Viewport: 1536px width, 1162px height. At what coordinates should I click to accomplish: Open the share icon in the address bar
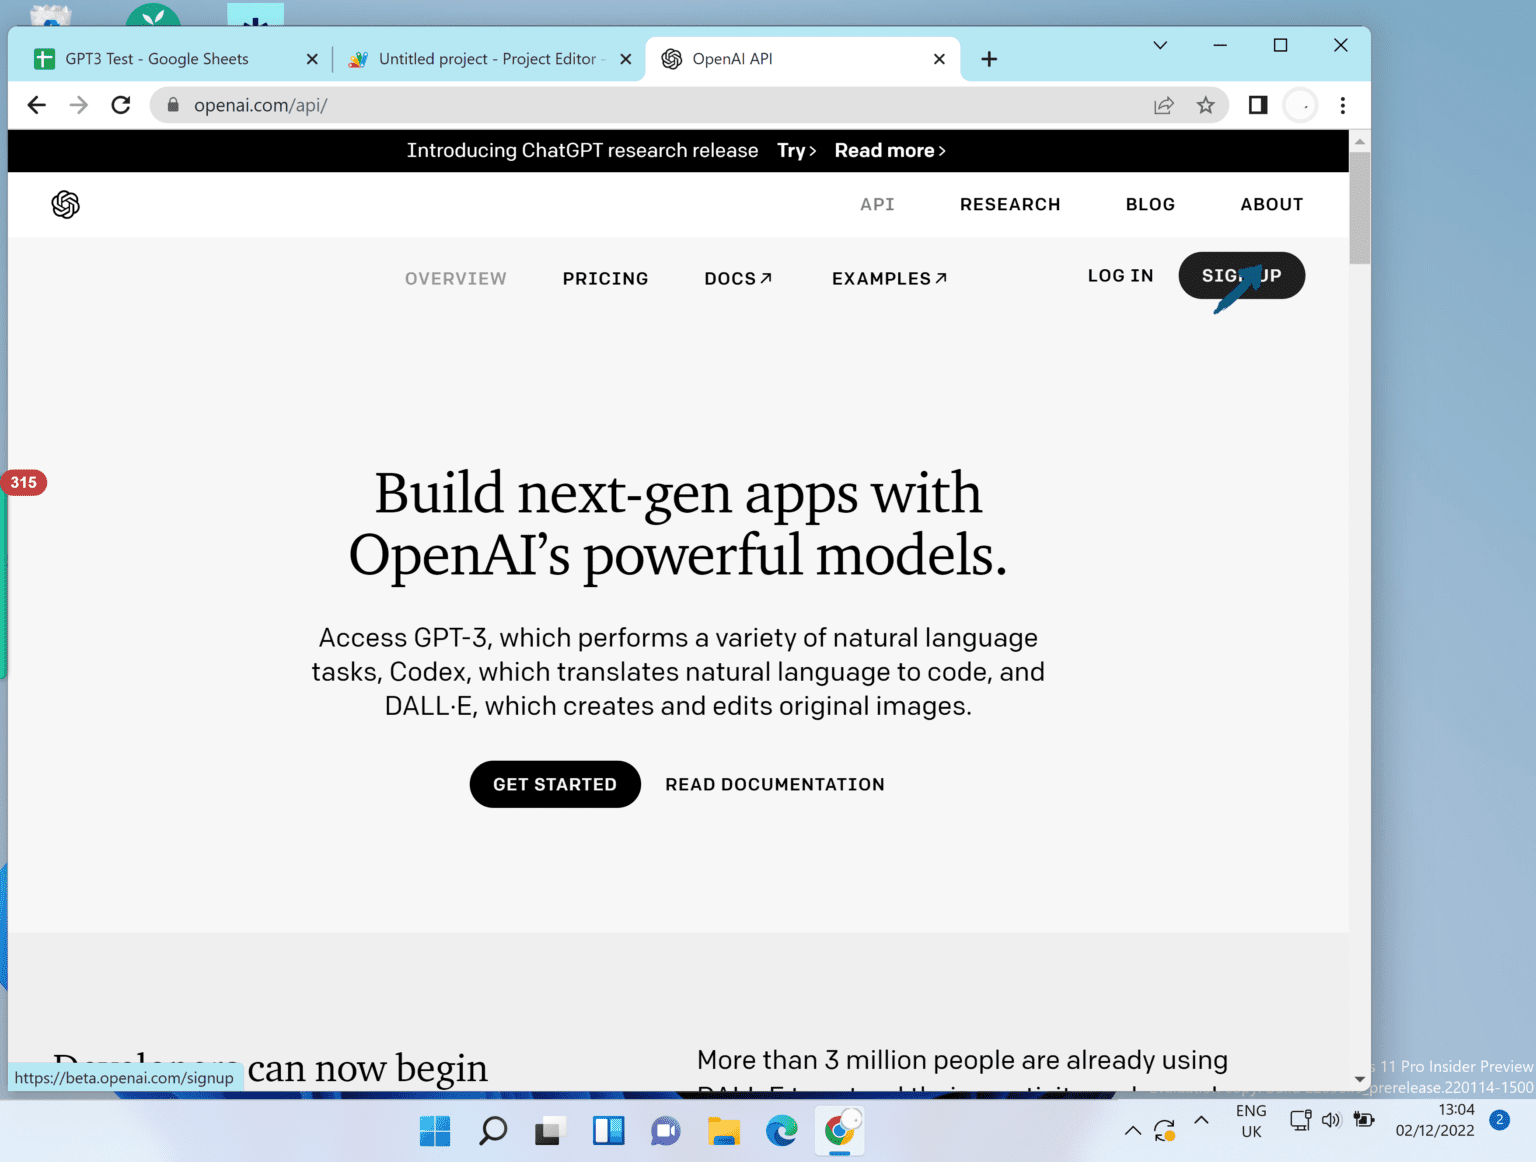[x=1164, y=105]
